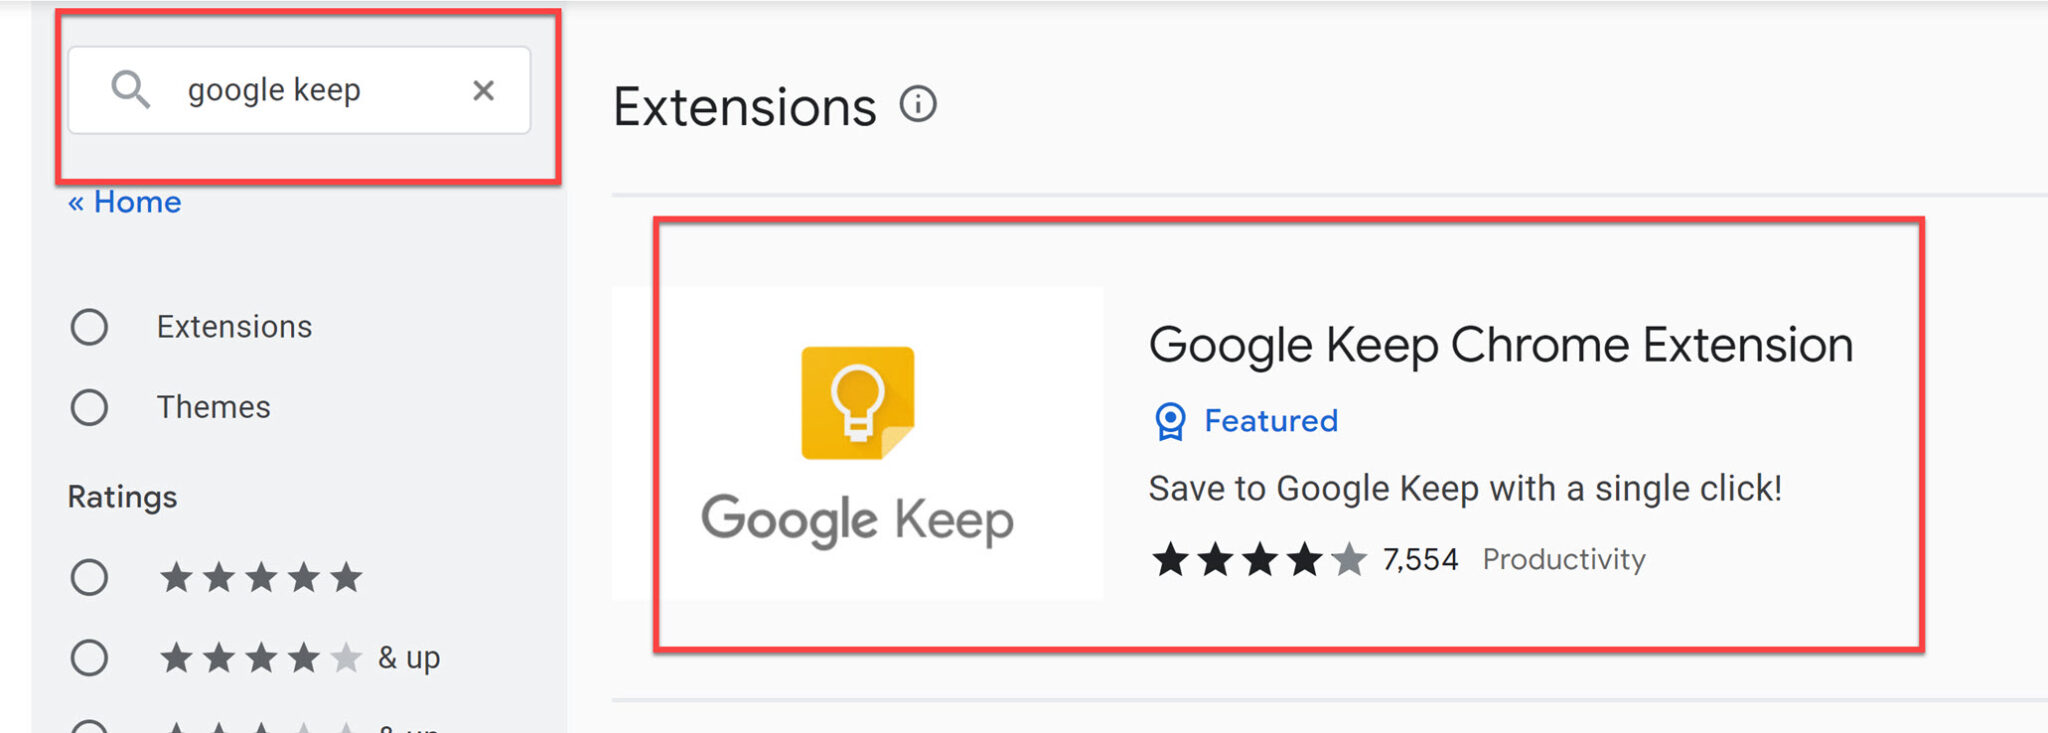Select the Themes radio filter
The width and height of the screenshot is (2048, 733).
[x=89, y=407]
